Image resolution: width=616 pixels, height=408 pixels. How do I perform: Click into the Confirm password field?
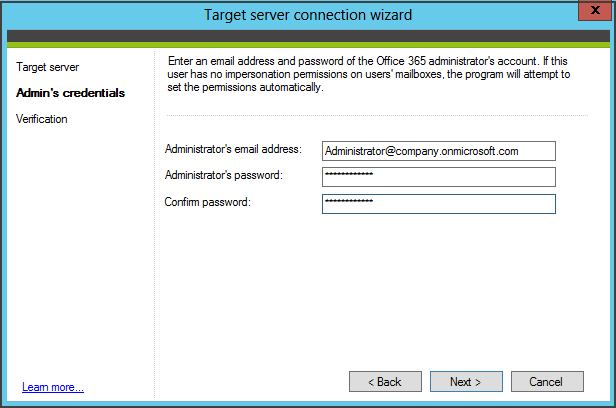[439, 204]
